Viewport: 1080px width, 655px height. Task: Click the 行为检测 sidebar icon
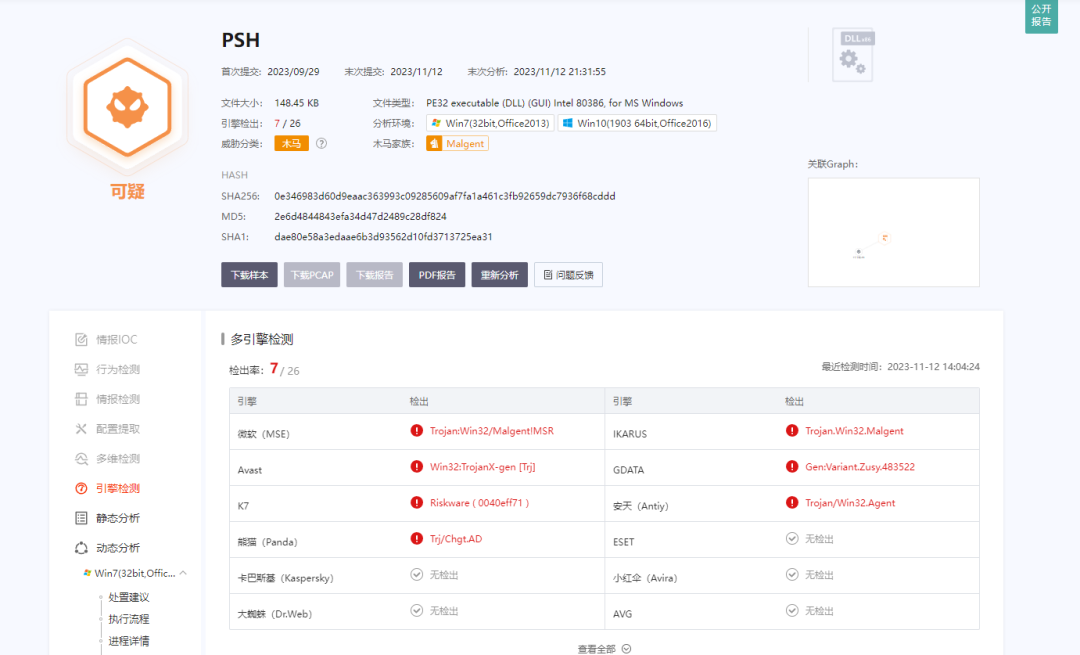tap(81, 369)
